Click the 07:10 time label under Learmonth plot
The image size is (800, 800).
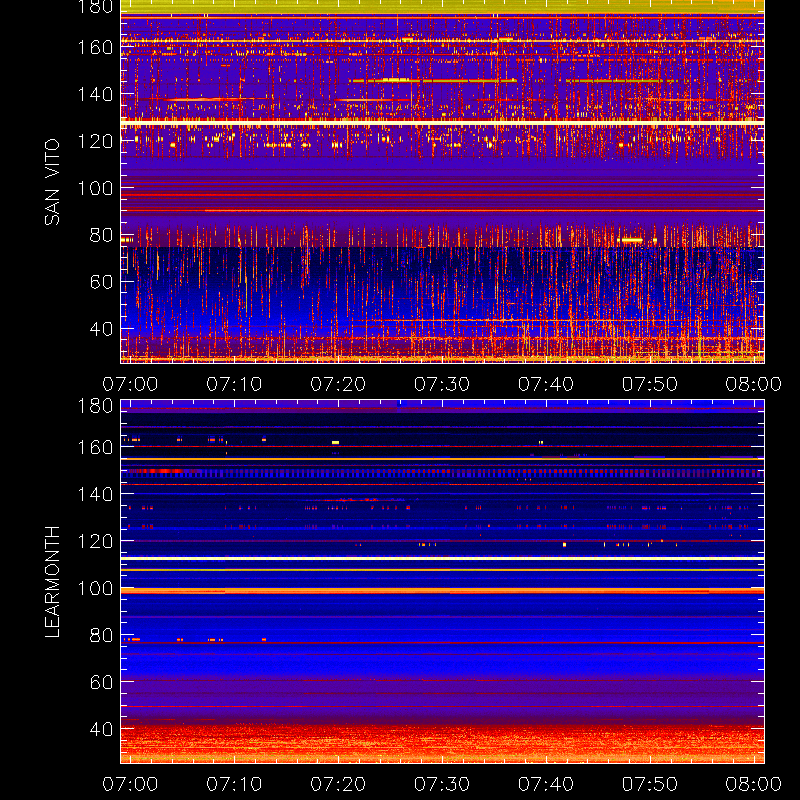click(x=234, y=784)
